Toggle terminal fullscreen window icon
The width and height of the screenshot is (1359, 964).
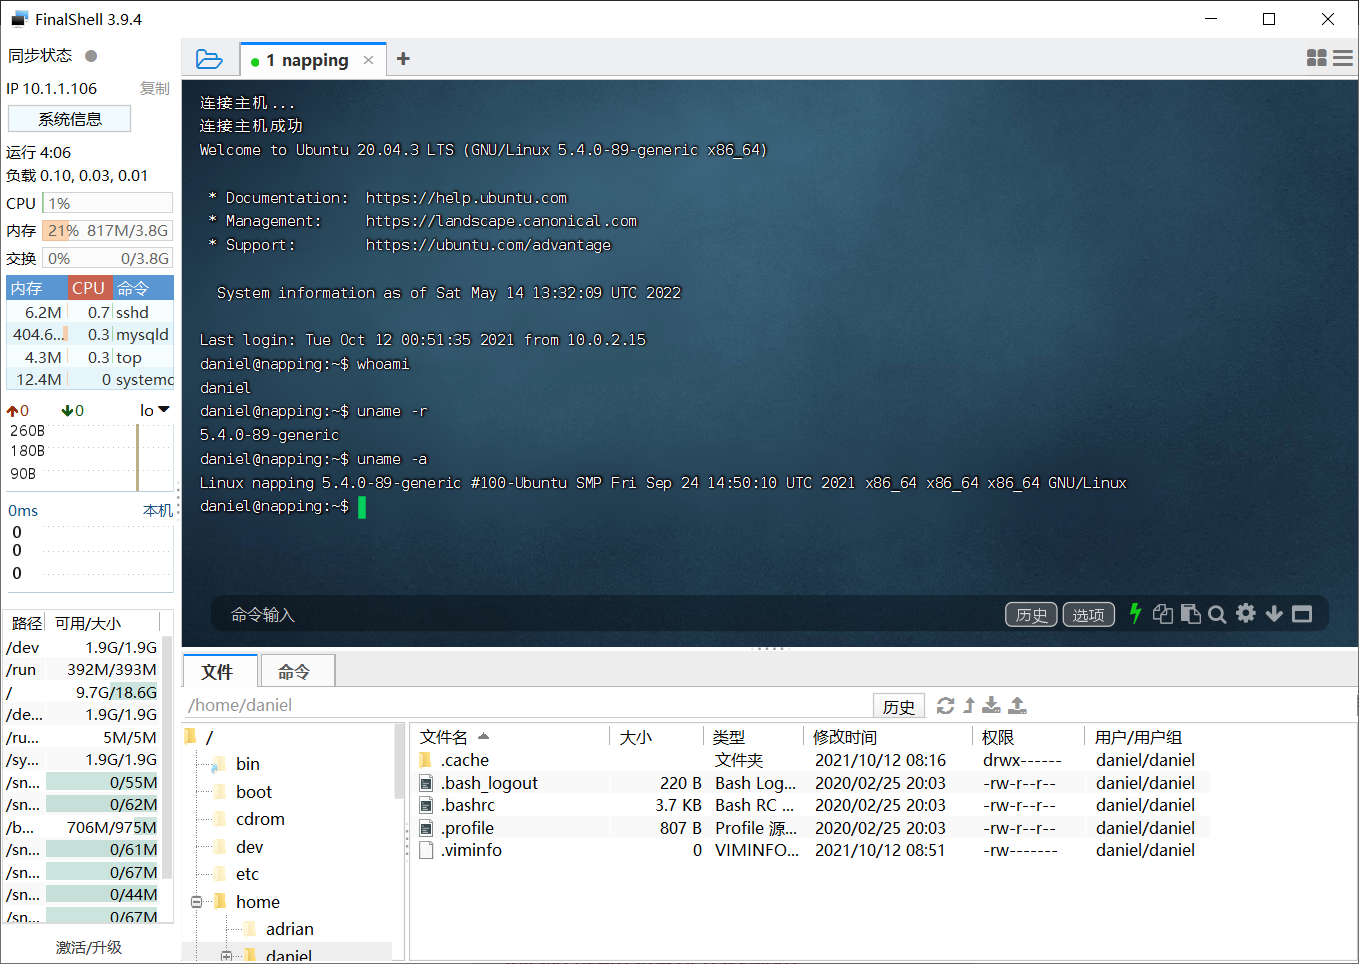(1302, 614)
